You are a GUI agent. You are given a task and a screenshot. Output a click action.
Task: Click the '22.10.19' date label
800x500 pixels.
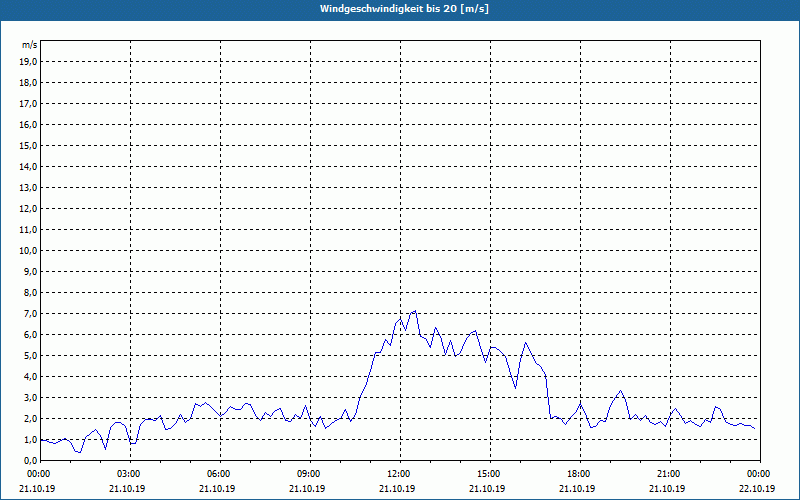click(757, 488)
